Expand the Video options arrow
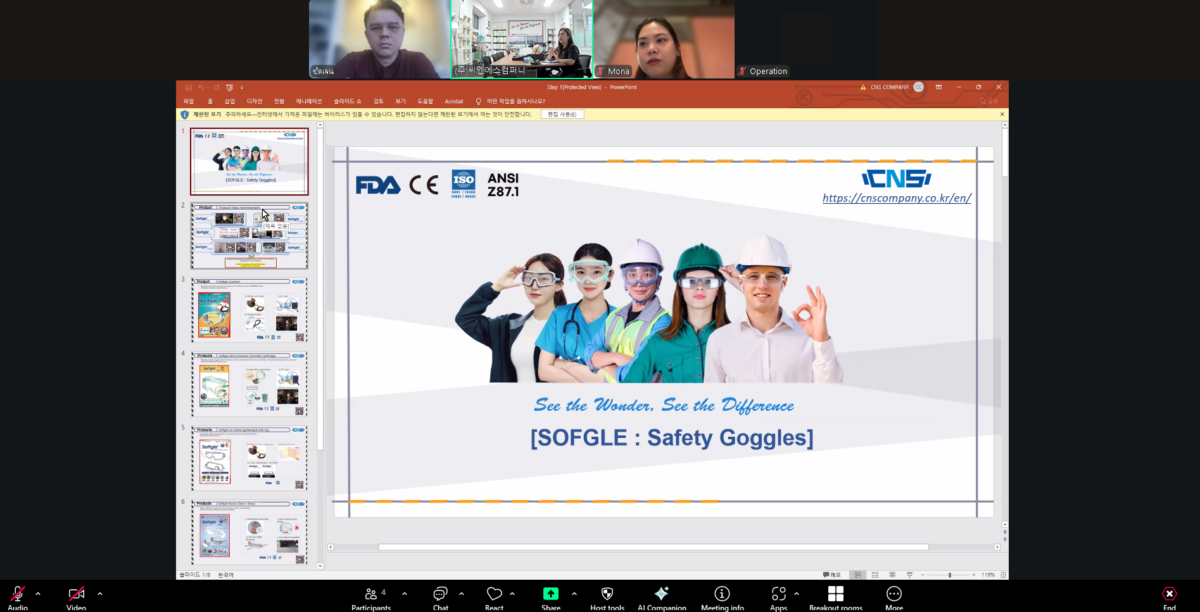 [x=99, y=593]
